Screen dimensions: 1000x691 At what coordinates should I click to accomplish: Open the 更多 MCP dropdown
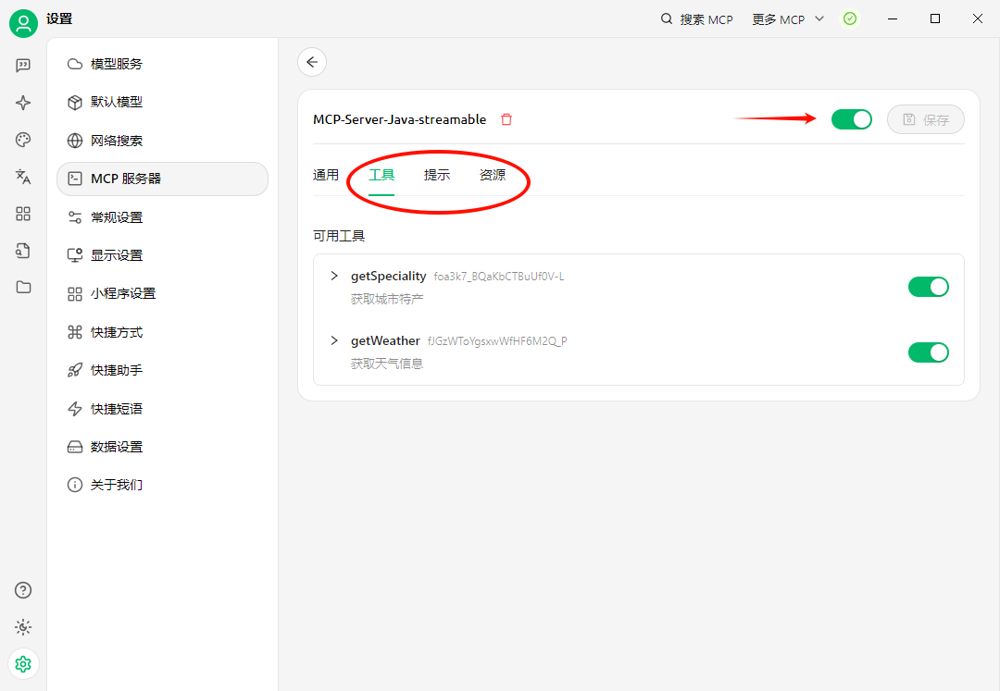coord(788,19)
